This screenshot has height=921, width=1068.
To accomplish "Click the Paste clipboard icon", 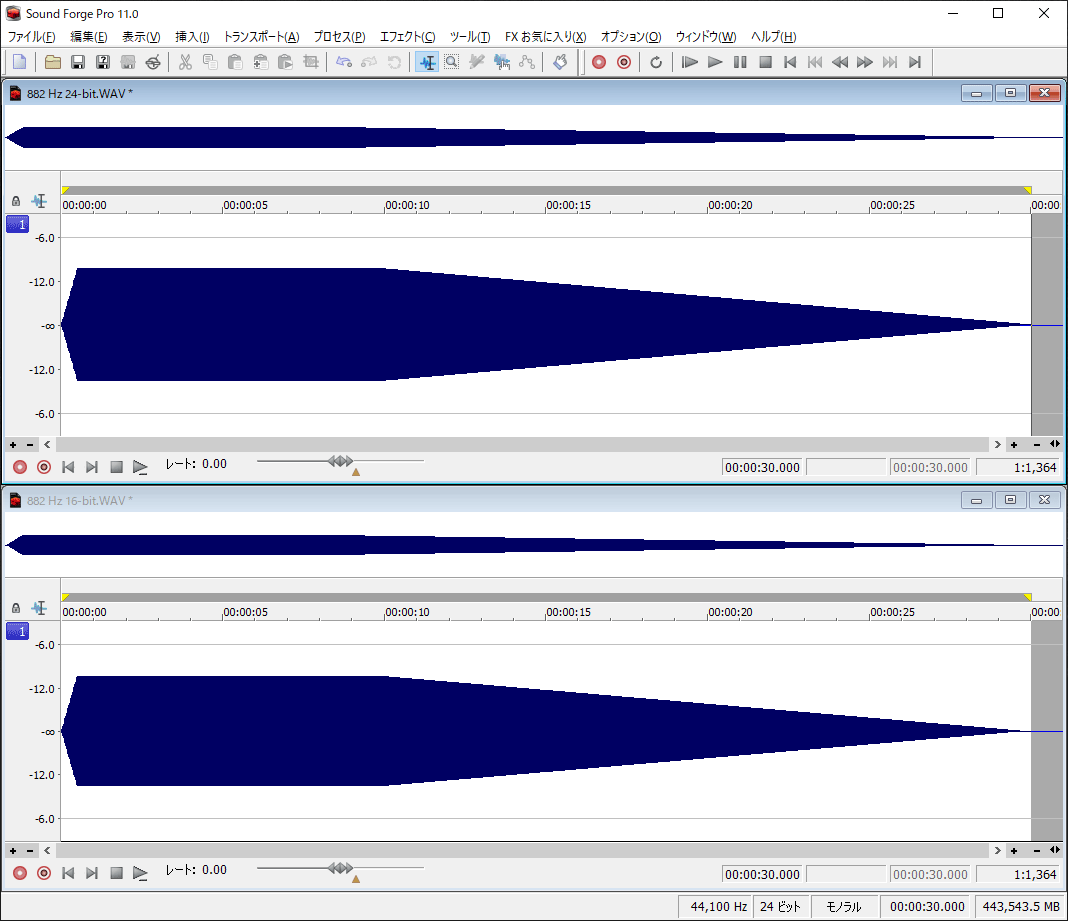I will click(235, 63).
